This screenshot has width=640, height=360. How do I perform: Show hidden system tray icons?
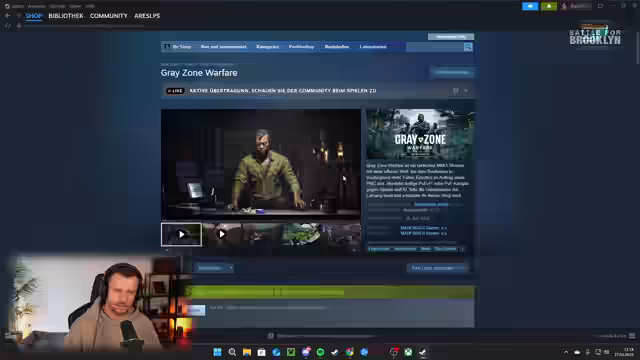click(566, 352)
